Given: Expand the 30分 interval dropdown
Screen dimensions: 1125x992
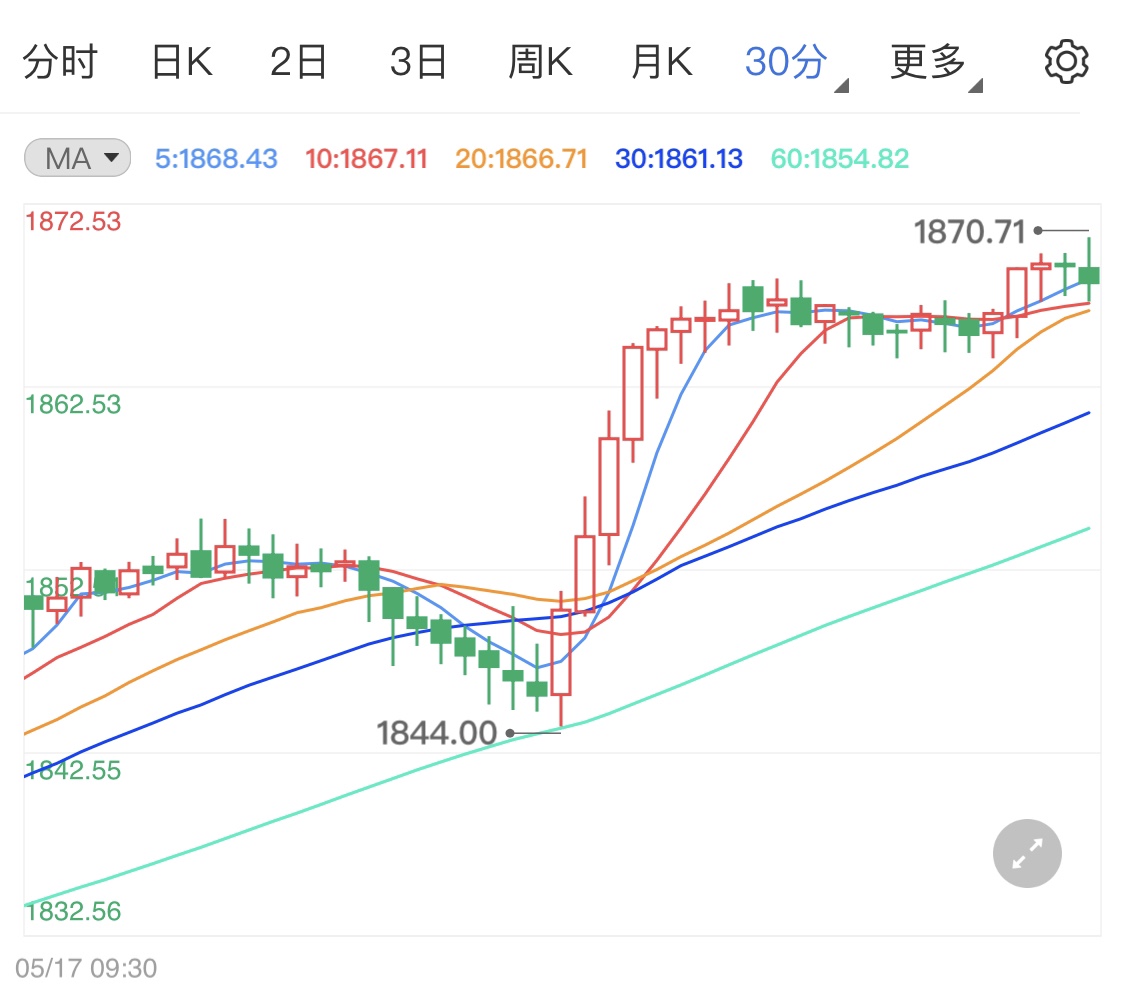Looking at the screenshot, I should click(x=796, y=65).
